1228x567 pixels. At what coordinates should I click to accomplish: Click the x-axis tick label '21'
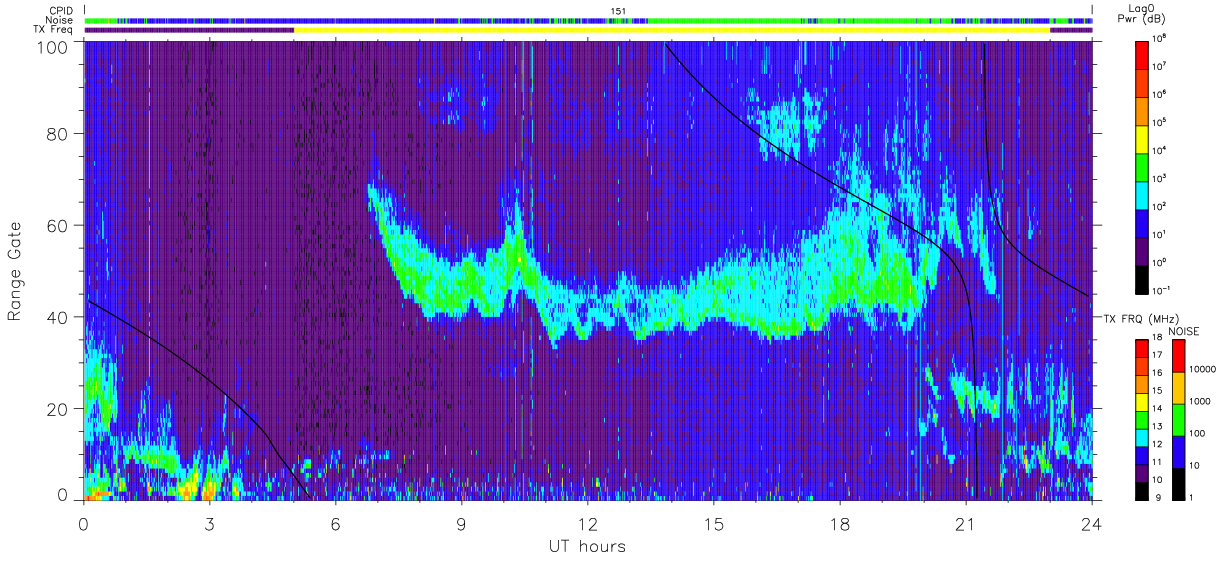[966, 524]
